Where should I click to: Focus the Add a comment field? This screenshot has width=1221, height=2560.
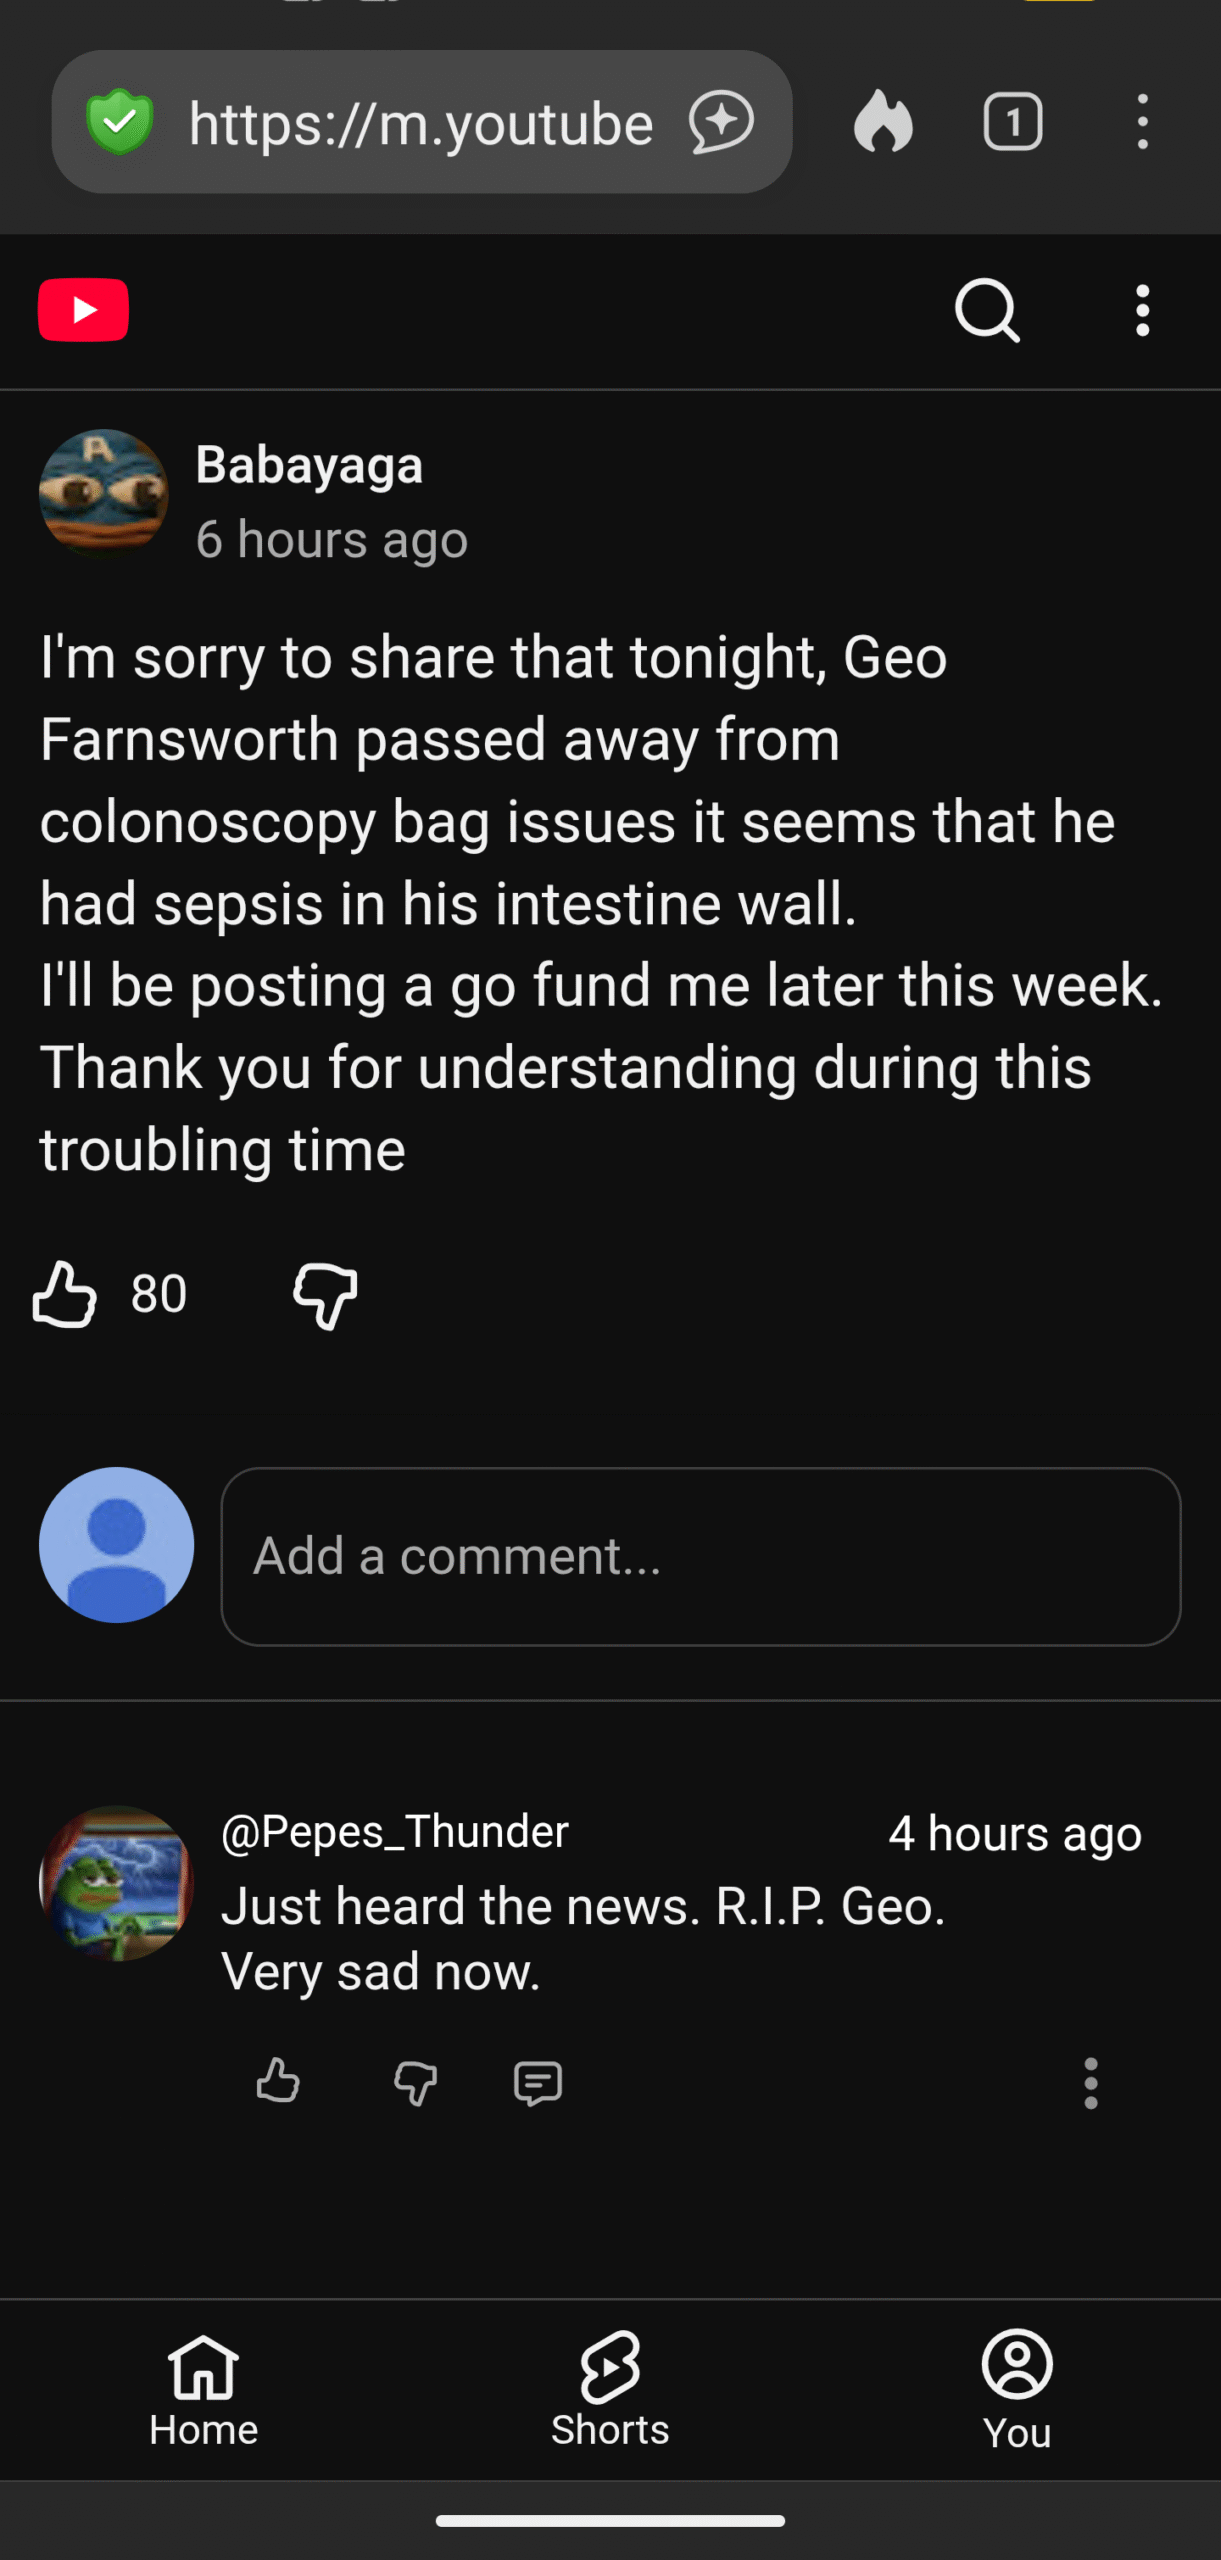pyautogui.click(x=700, y=1556)
